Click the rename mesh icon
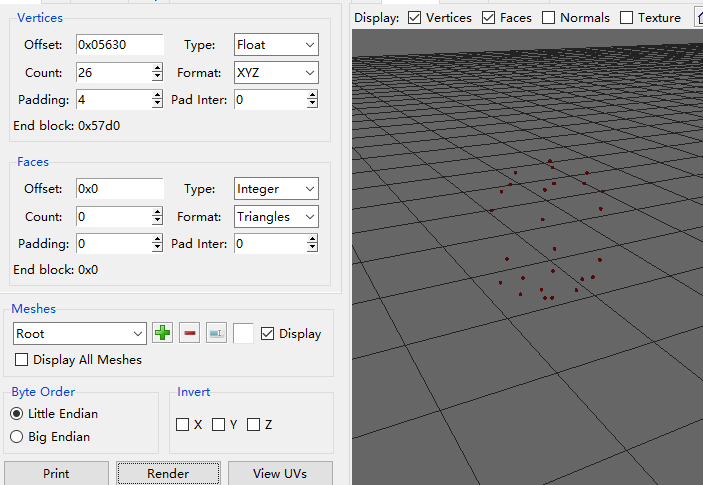 tap(217, 333)
